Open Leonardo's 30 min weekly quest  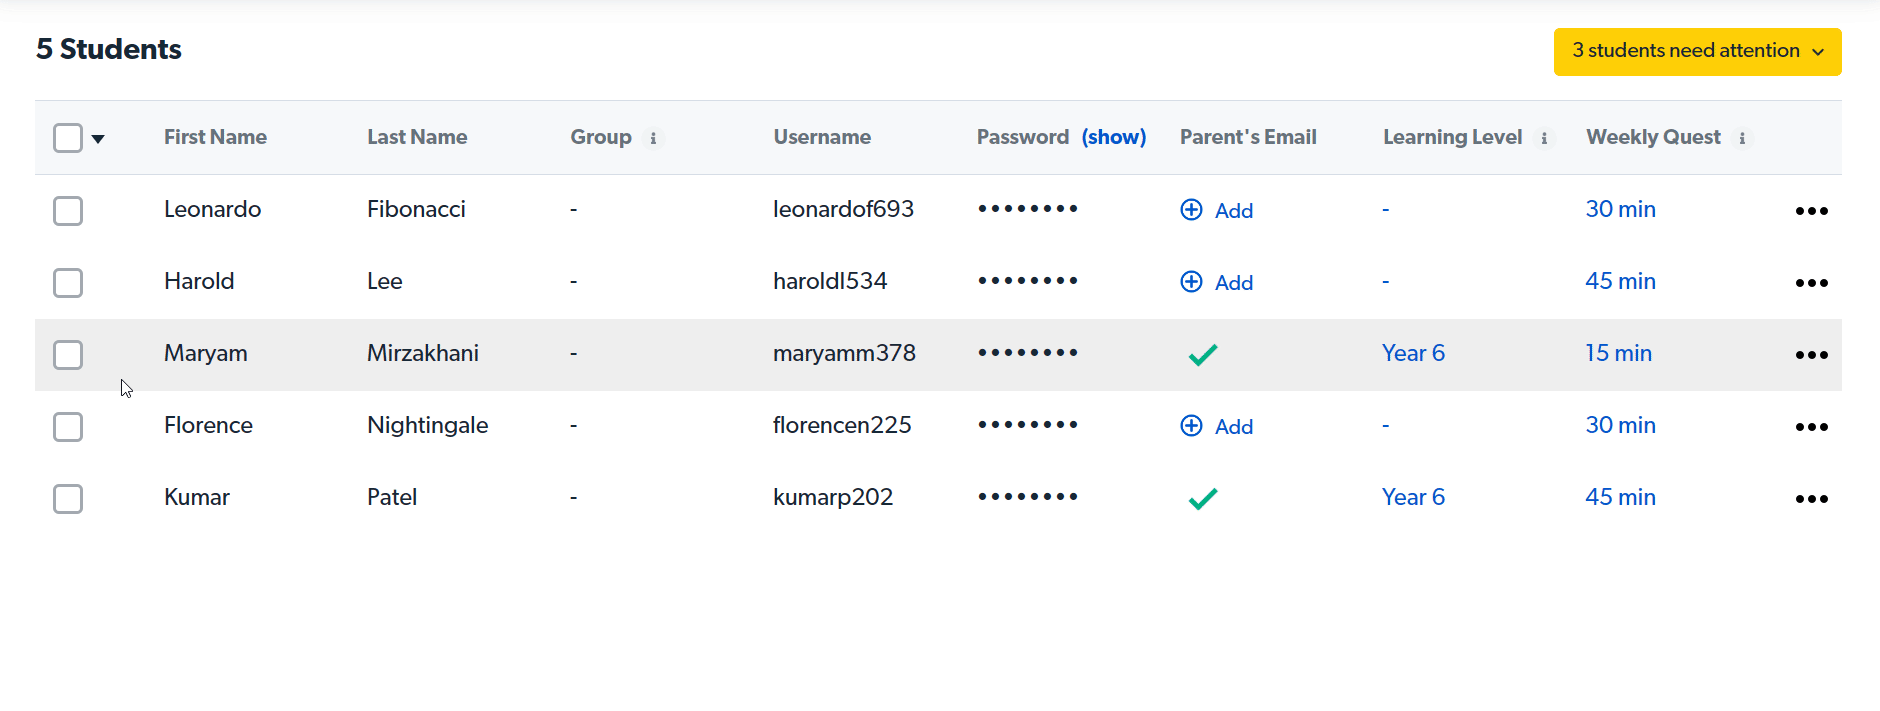[x=1620, y=209]
